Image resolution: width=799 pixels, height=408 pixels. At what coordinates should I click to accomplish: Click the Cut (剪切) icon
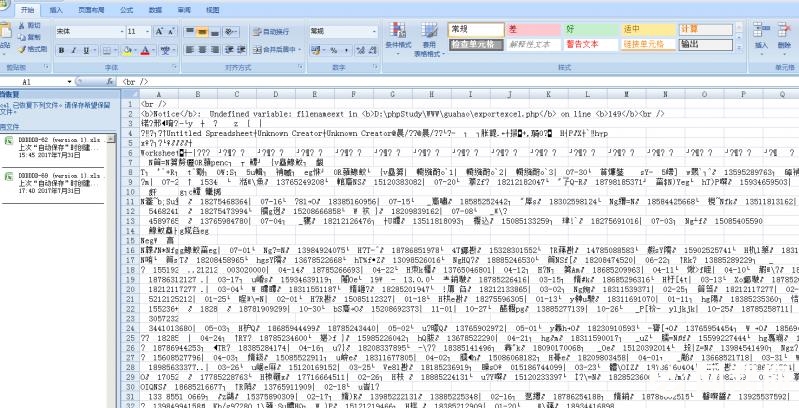30,24
